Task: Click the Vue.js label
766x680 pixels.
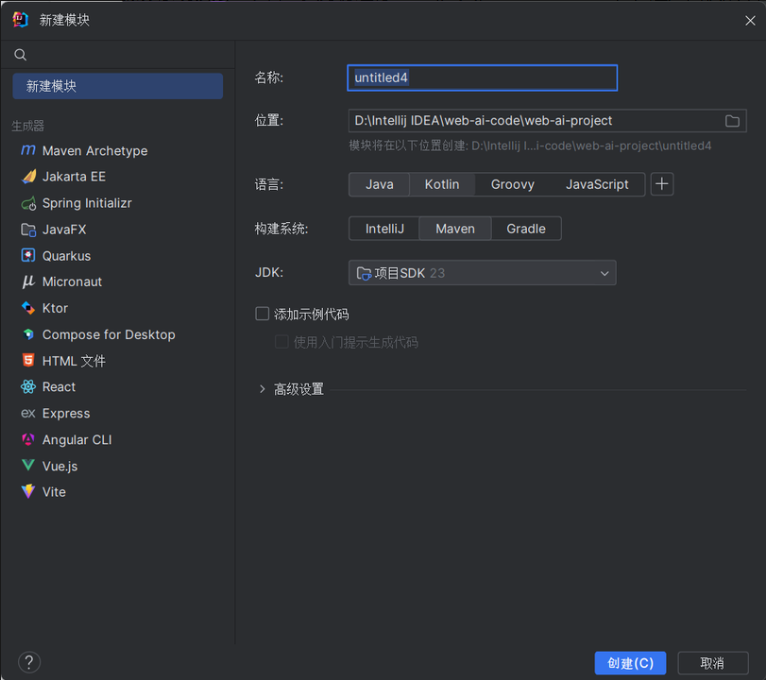Action: pos(60,466)
